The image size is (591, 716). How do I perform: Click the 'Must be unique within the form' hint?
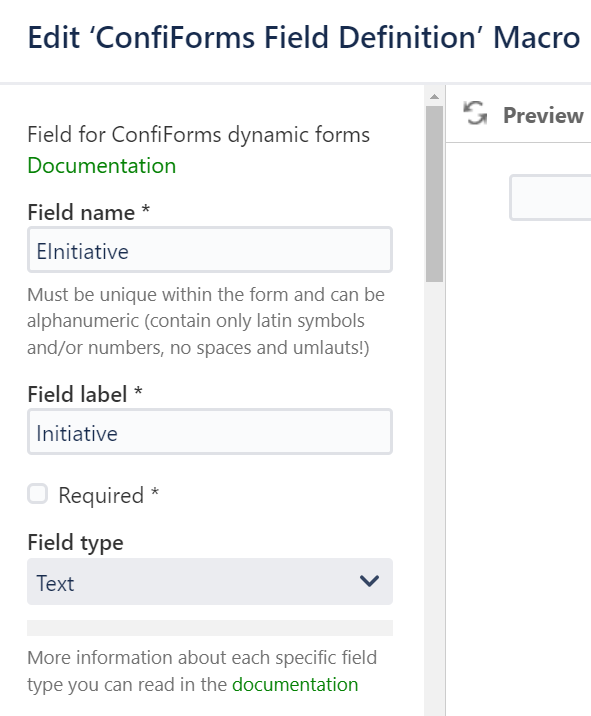click(x=206, y=321)
